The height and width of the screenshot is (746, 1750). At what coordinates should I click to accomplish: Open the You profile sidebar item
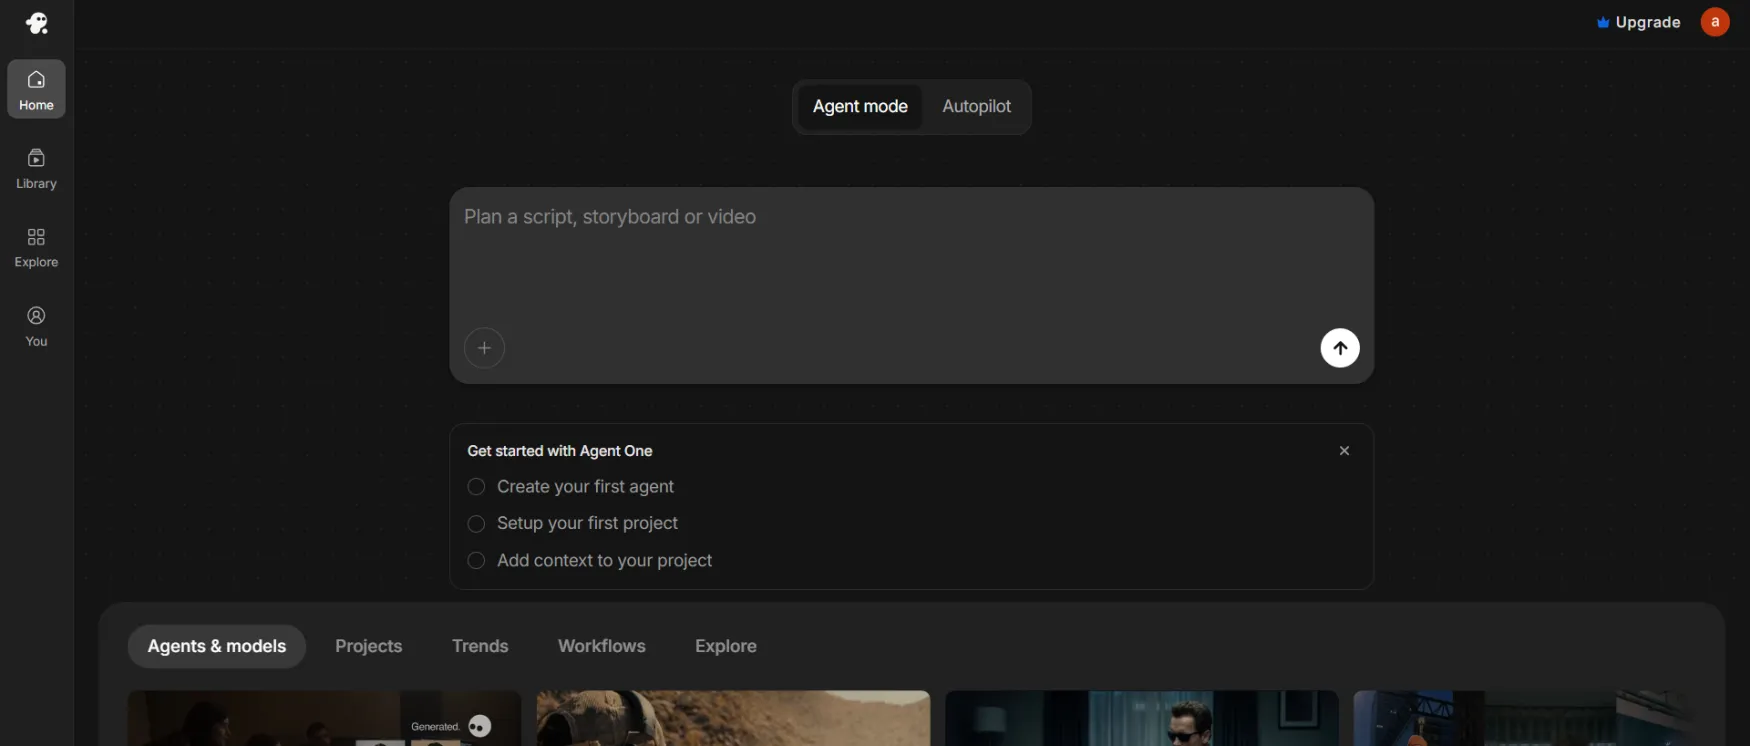[36, 326]
